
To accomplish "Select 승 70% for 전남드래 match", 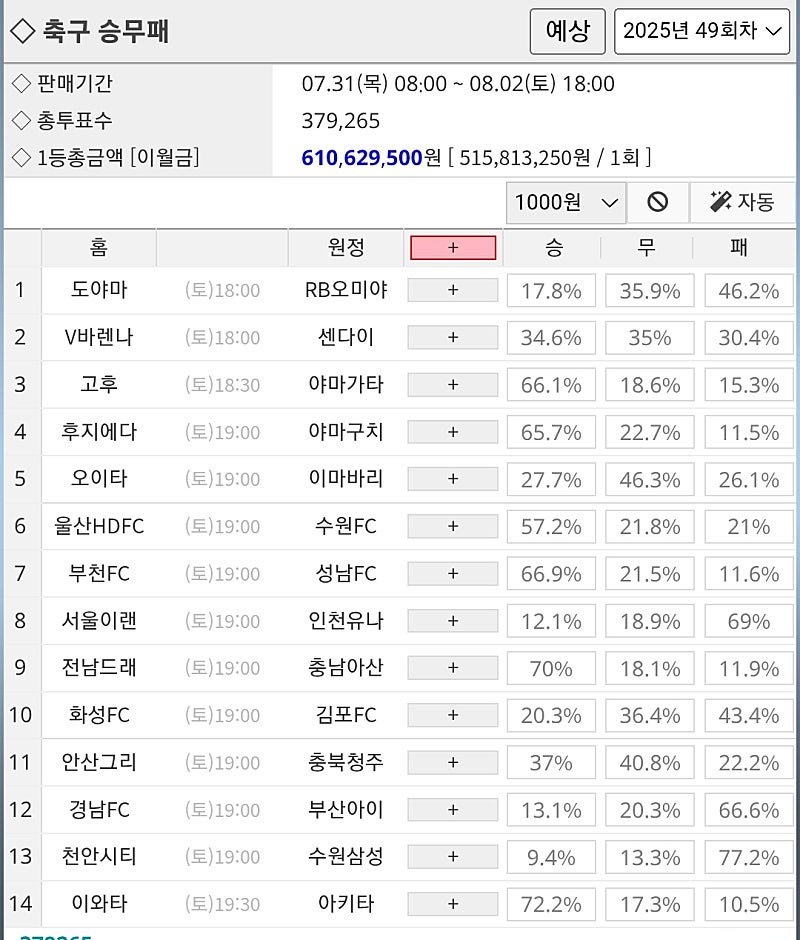I will [x=551, y=668].
